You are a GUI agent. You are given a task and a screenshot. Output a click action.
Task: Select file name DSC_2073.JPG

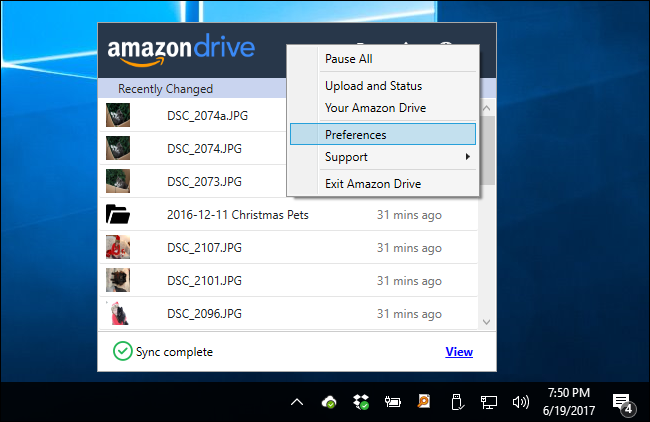click(x=204, y=182)
